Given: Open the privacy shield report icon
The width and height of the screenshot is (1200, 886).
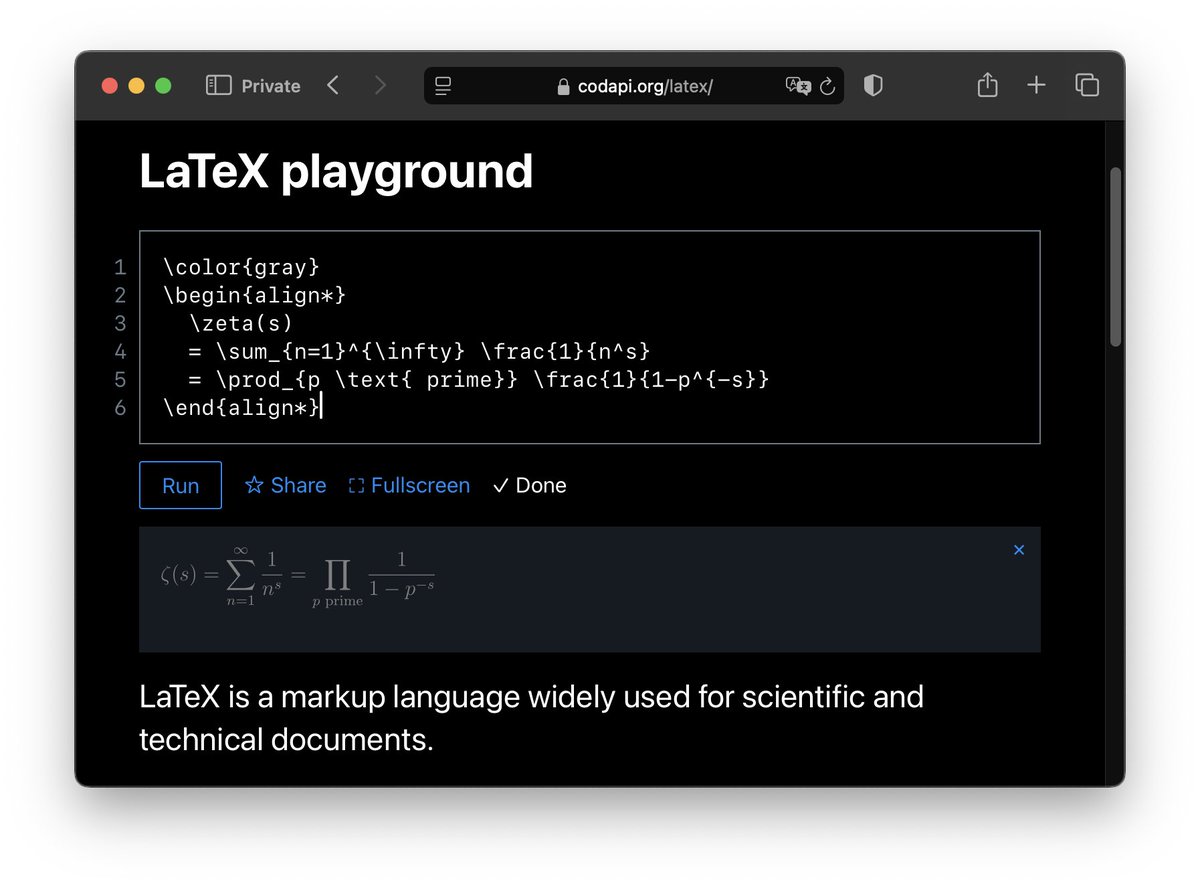Looking at the screenshot, I should point(872,86).
